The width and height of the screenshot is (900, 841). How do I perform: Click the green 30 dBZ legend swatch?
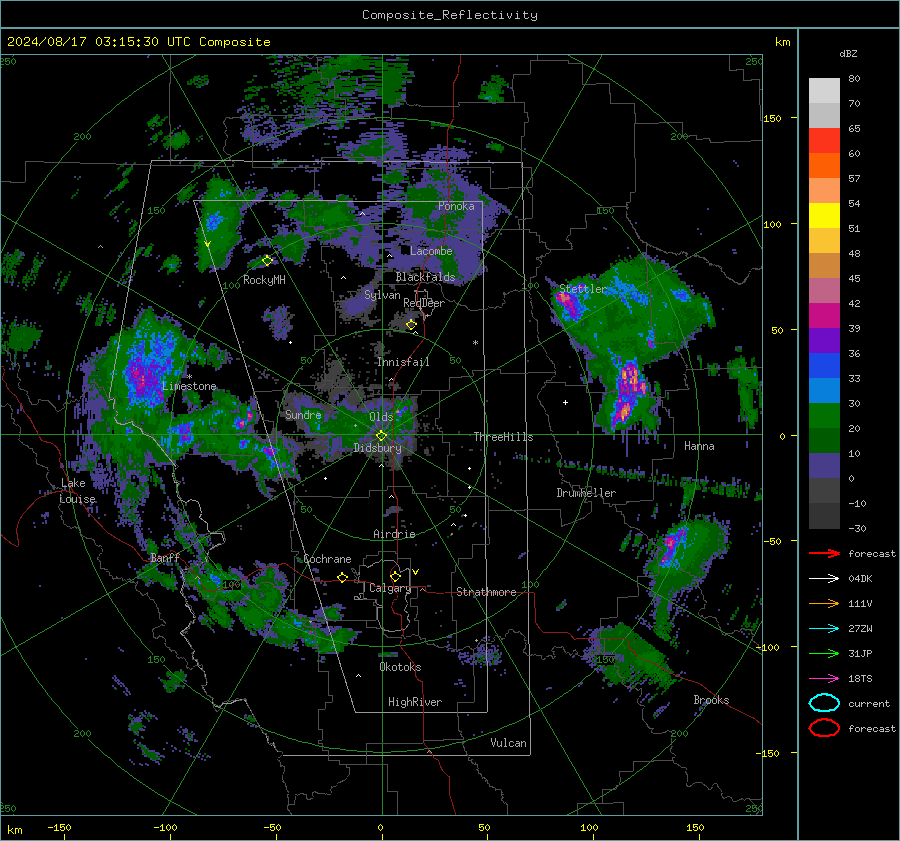click(824, 415)
